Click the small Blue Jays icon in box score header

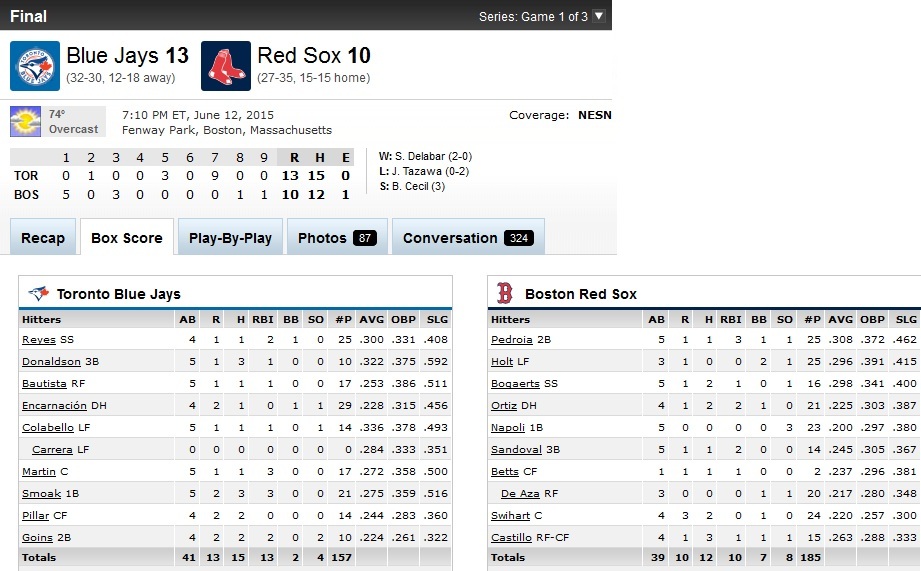(x=39, y=294)
